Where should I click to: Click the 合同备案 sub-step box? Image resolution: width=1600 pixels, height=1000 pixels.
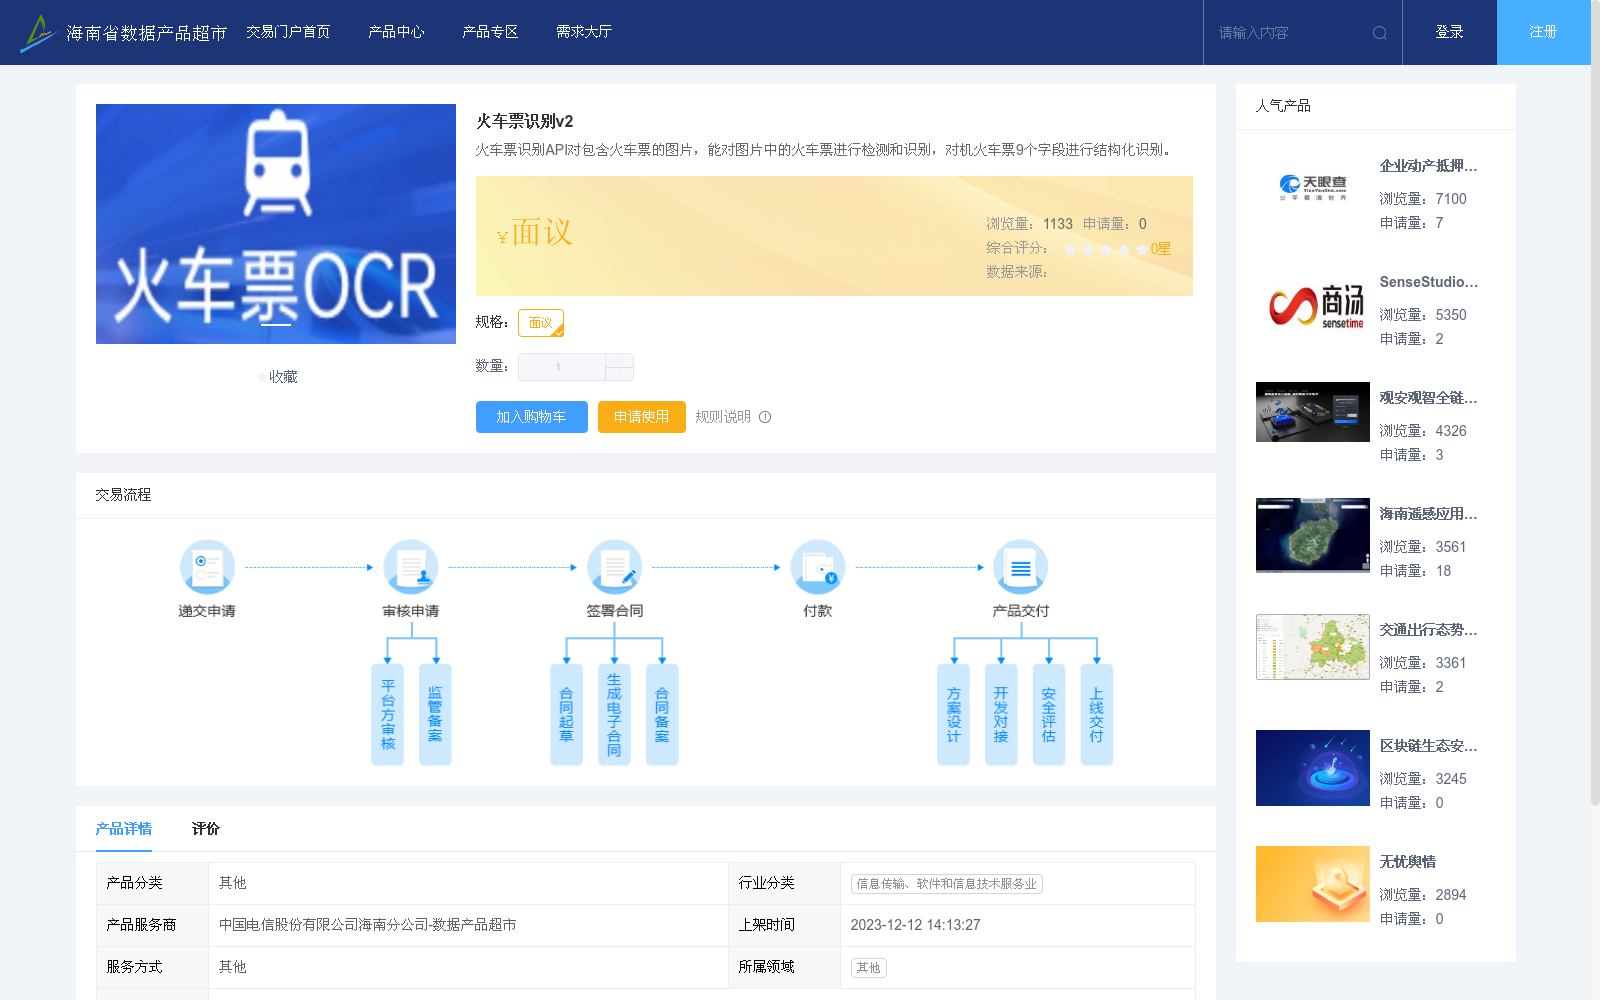click(662, 714)
